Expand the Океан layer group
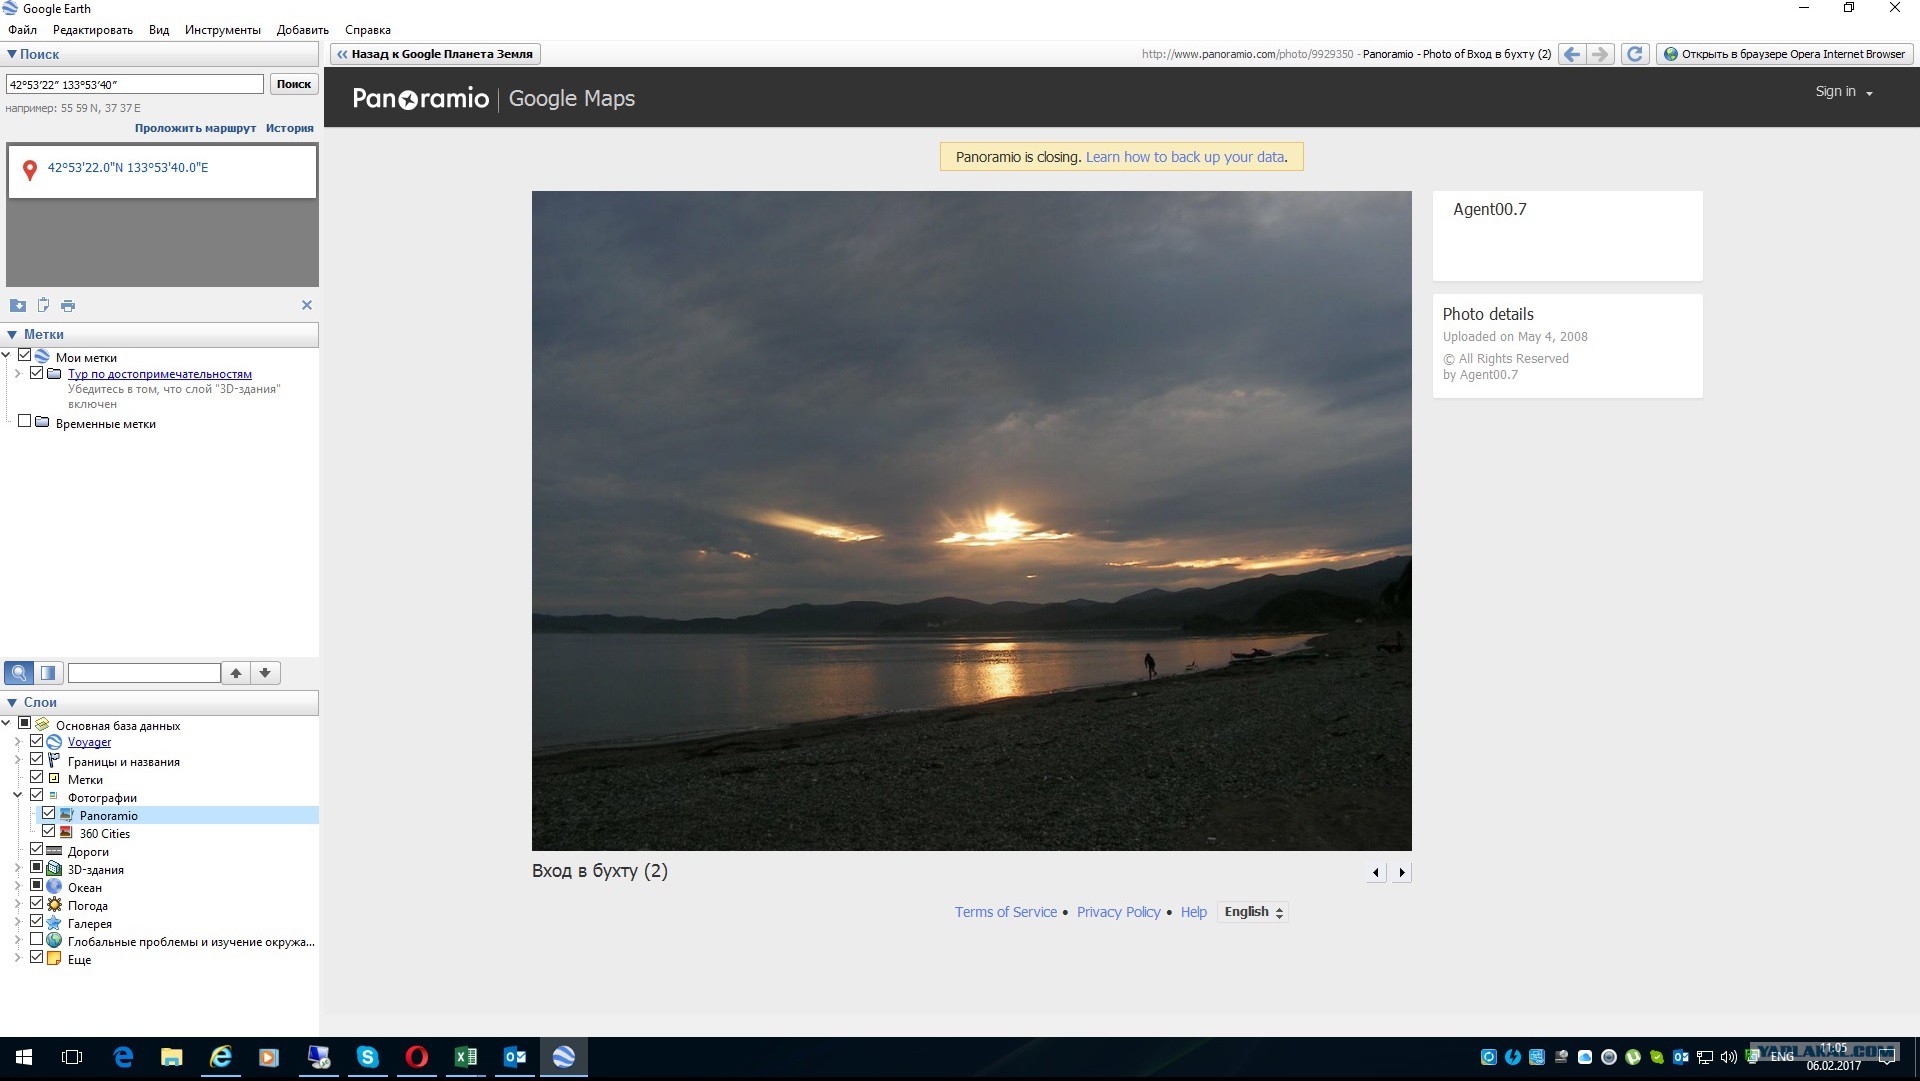Viewport: 1920px width, 1081px height. pos(17,887)
